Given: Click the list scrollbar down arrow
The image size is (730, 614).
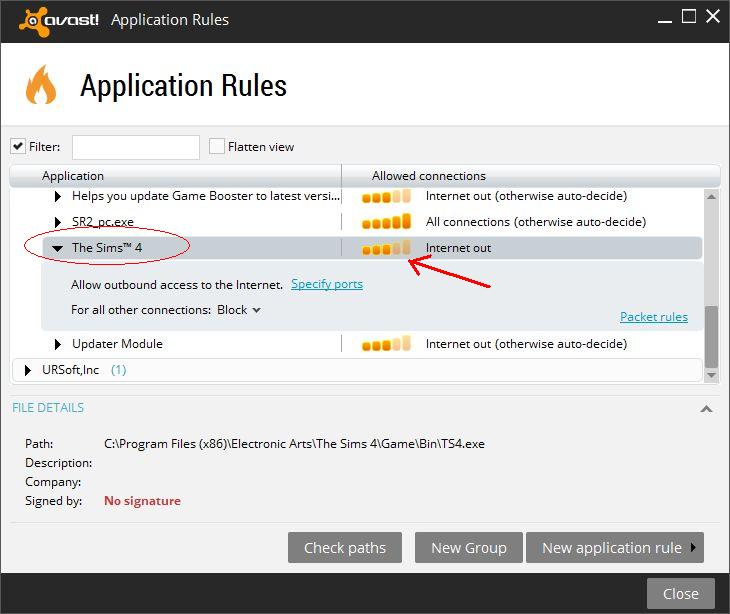Looking at the screenshot, I should (711, 375).
